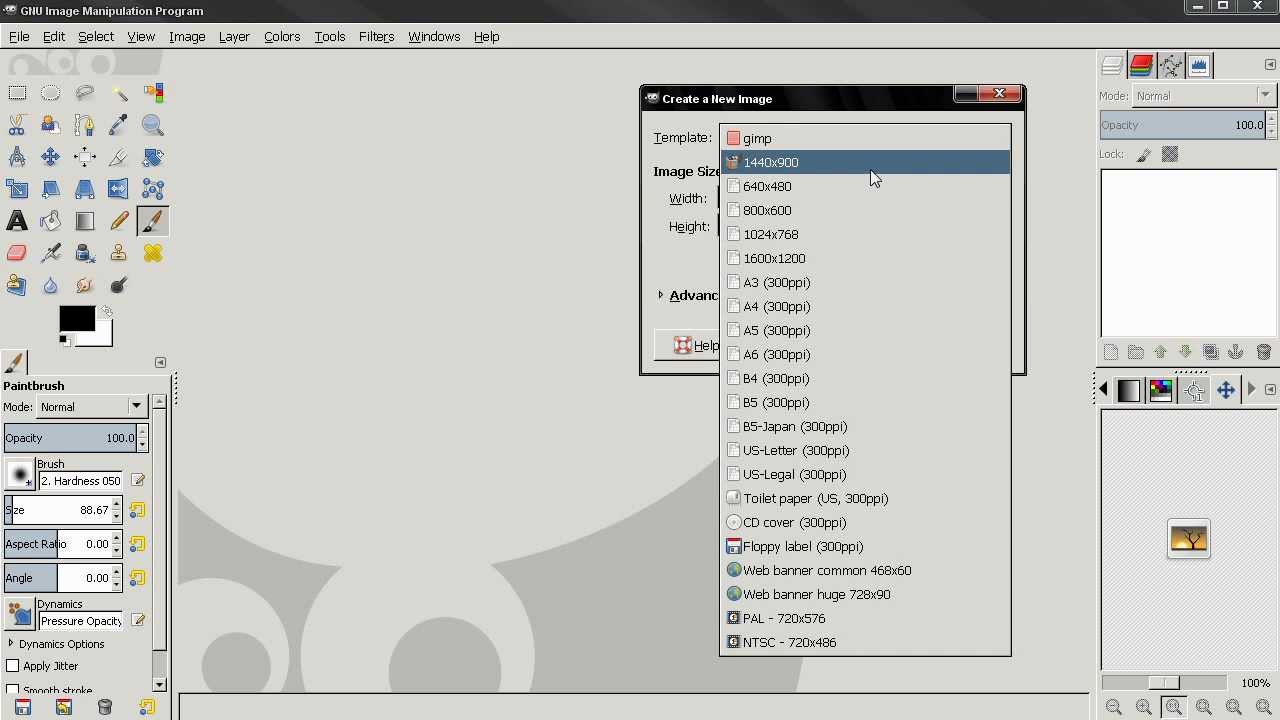Swap foreground and background colors arrow

click(x=106, y=312)
